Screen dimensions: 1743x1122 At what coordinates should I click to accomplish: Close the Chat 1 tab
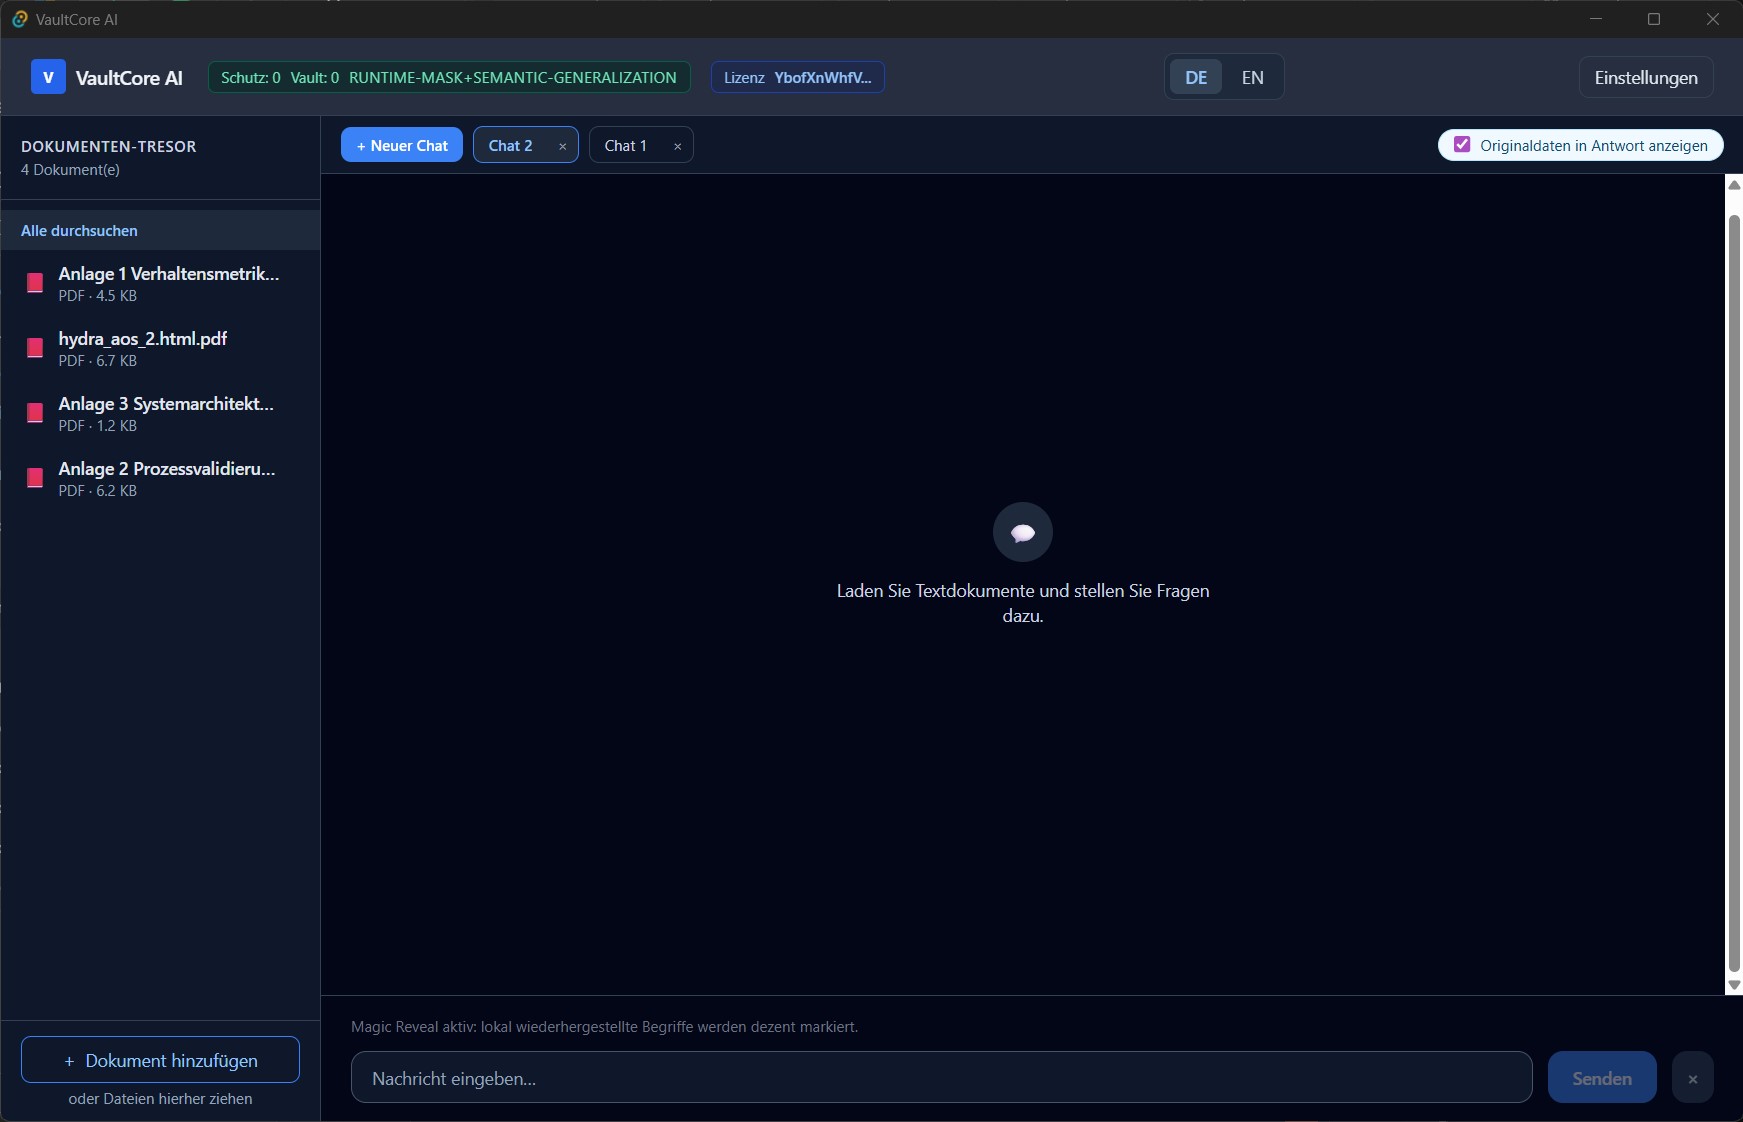677,146
